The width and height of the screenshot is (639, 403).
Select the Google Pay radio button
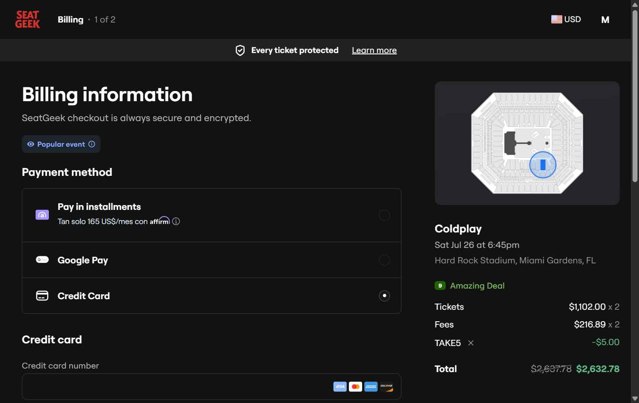click(384, 260)
